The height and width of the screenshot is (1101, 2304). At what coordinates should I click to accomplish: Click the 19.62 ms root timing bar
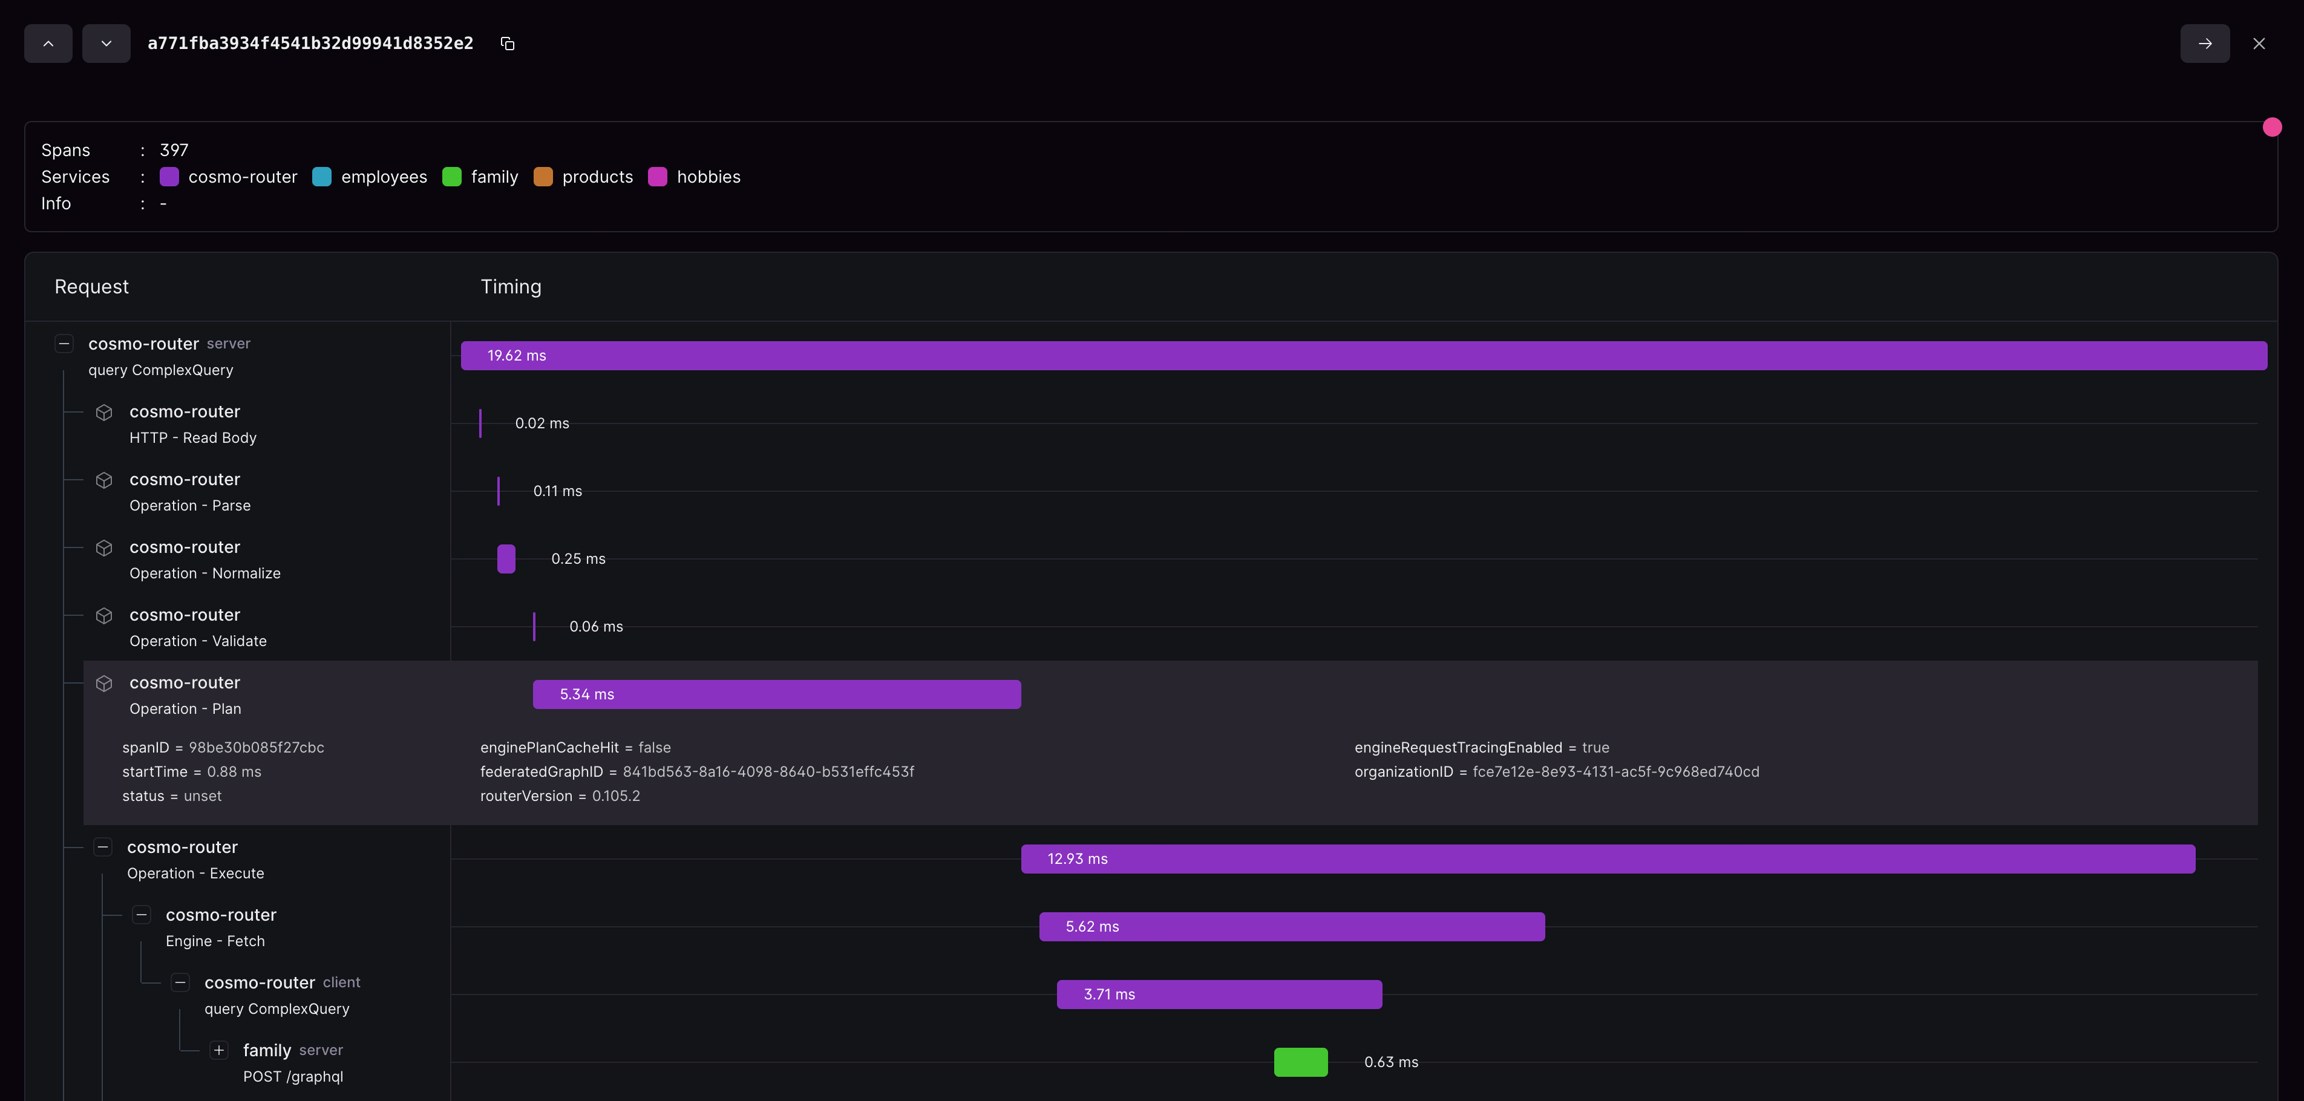tap(1363, 356)
